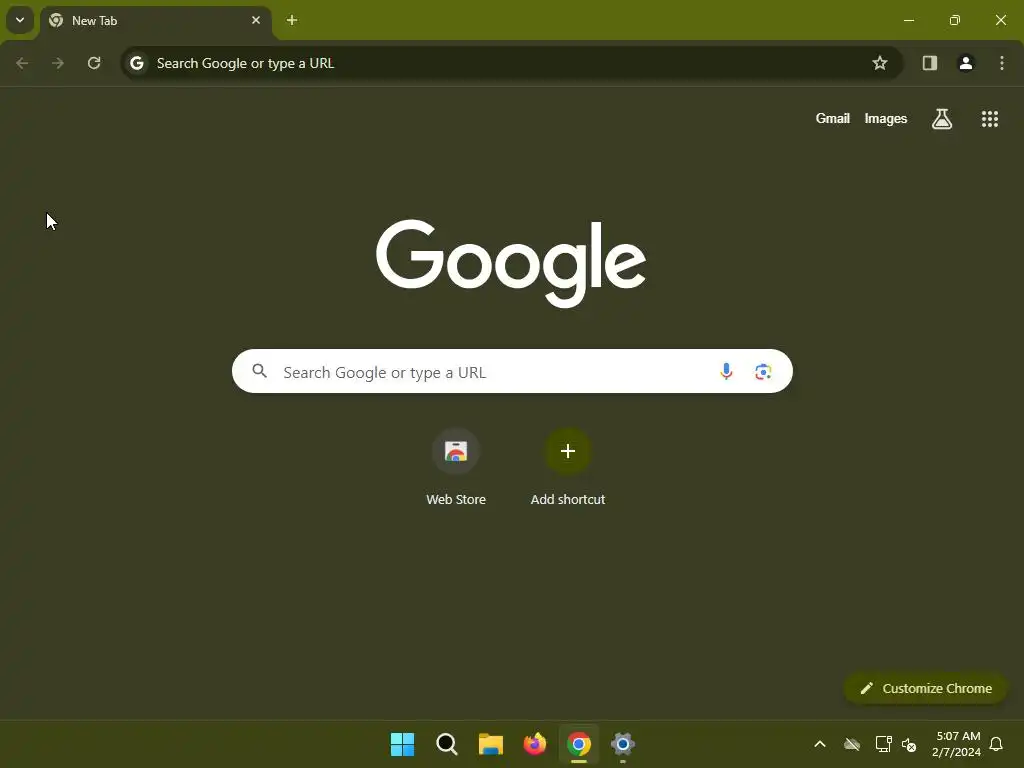The height and width of the screenshot is (768, 1024).
Task: Click the Google logo
Action: point(511,263)
